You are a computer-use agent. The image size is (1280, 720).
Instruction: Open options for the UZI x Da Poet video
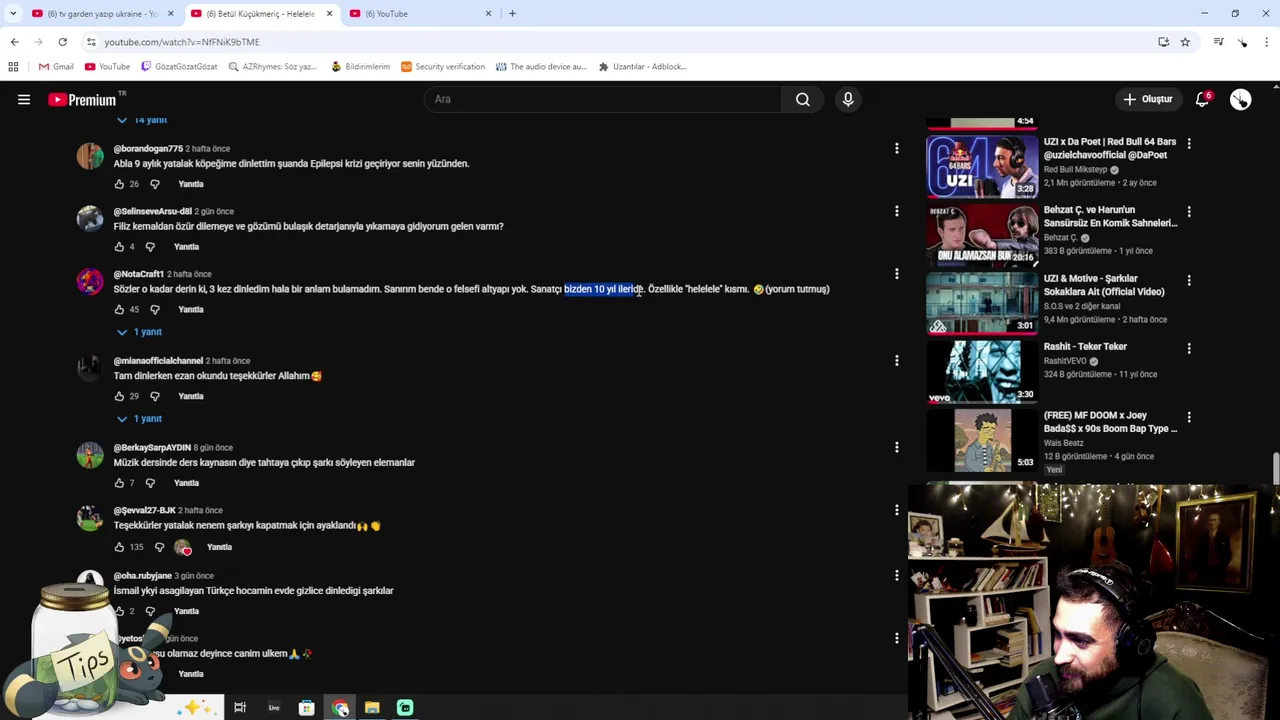tap(1189, 143)
